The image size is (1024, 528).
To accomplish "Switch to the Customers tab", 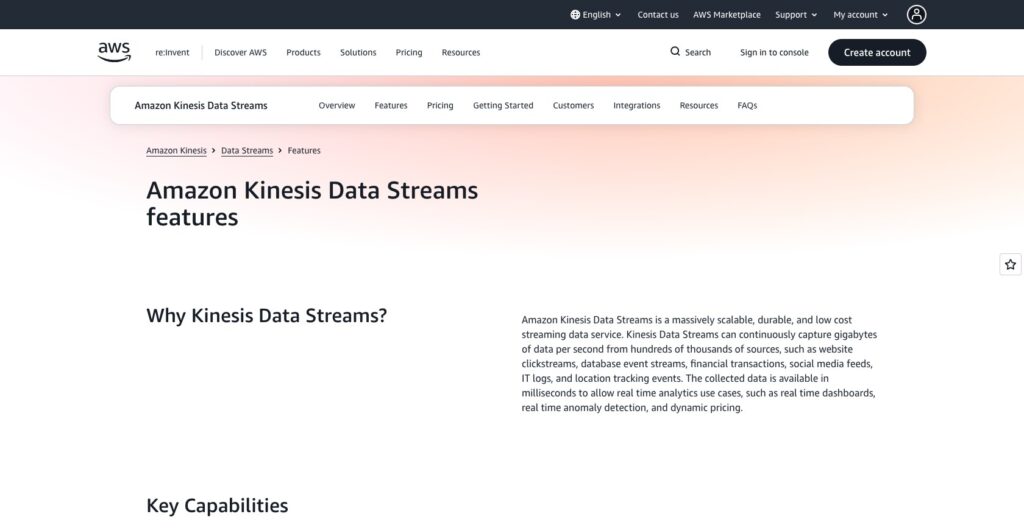I will click(x=573, y=105).
